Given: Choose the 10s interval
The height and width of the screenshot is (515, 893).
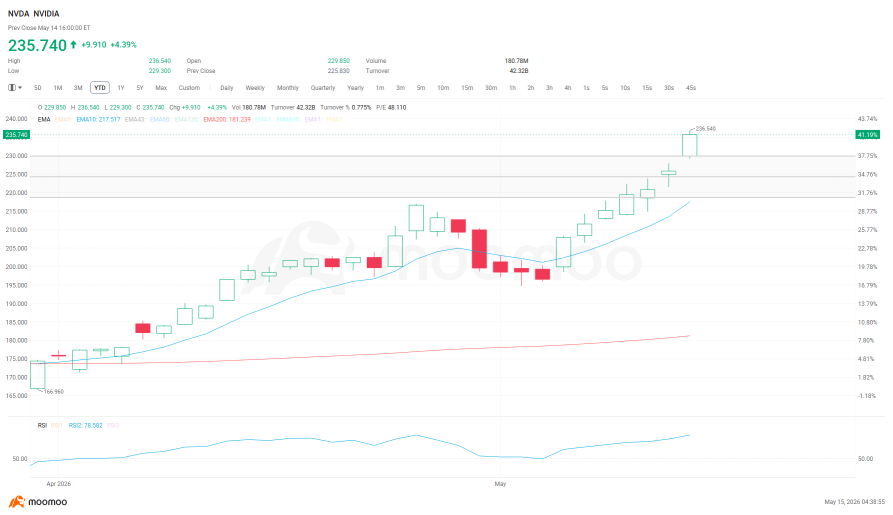Looking at the screenshot, I should pyautogui.click(x=625, y=88).
